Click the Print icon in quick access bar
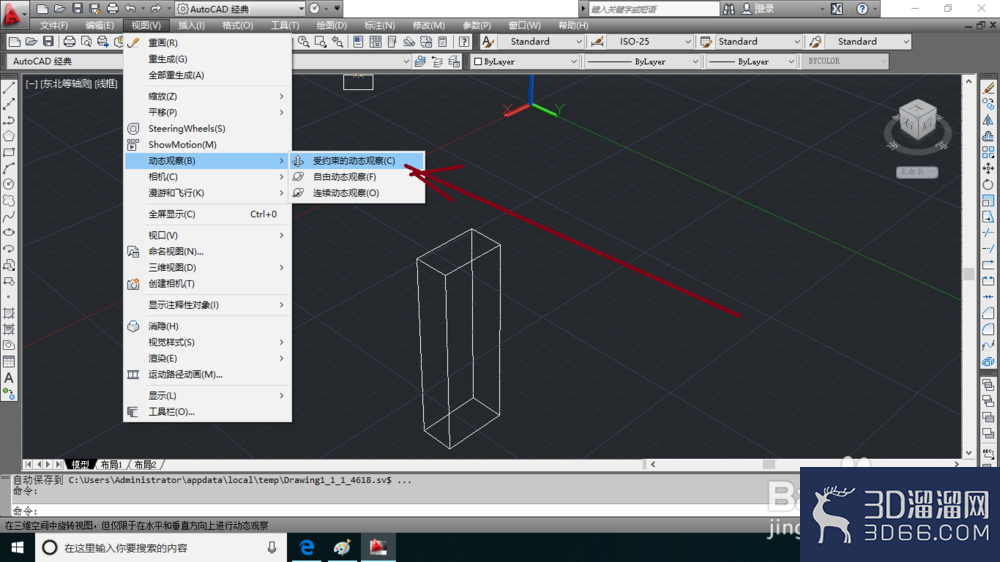Image resolution: width=1000 pixels, height=562 pixels. point(112,9)
